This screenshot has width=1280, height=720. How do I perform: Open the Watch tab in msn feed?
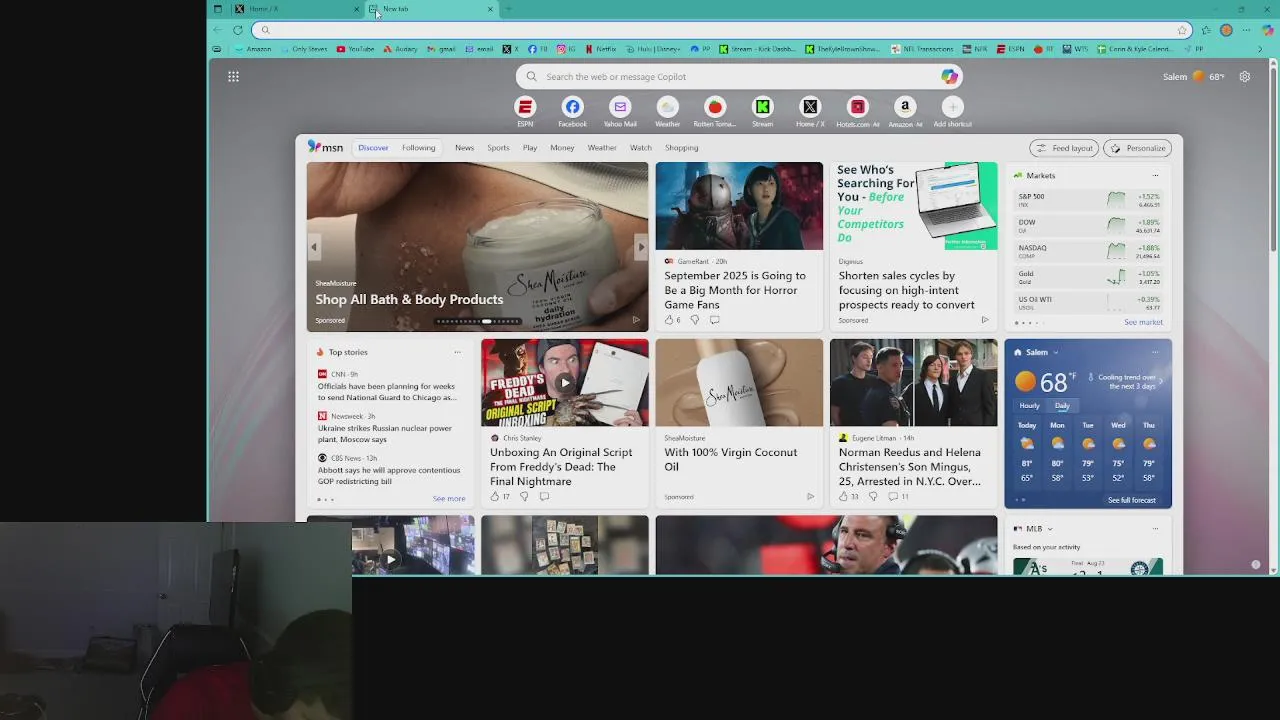coord(641,148)
